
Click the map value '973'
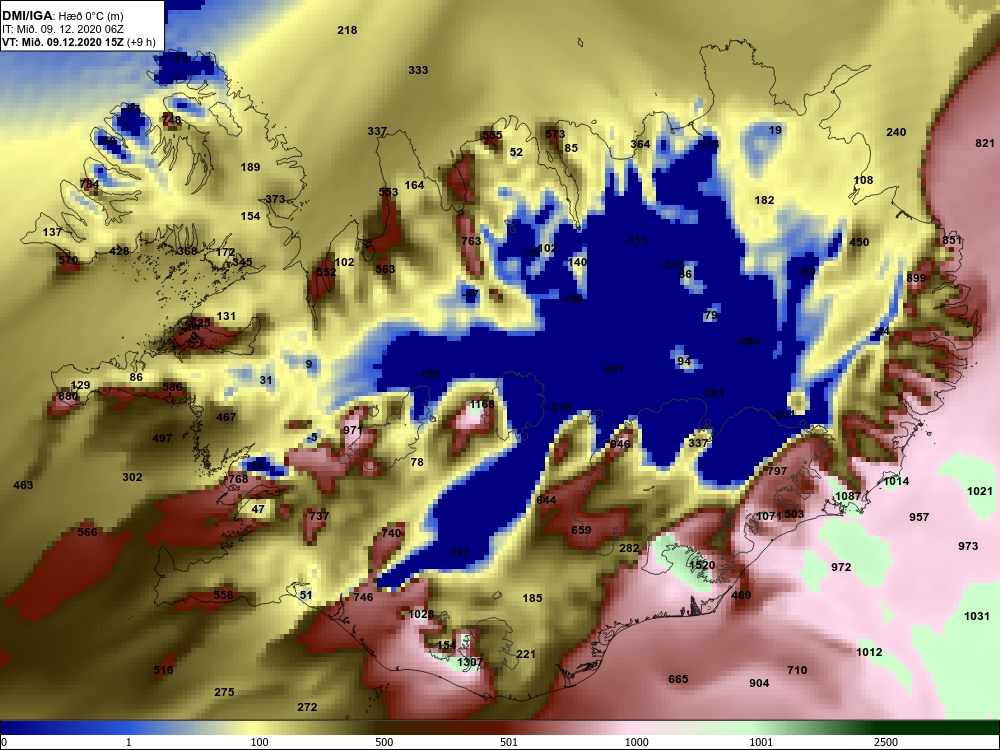(968, 546)
